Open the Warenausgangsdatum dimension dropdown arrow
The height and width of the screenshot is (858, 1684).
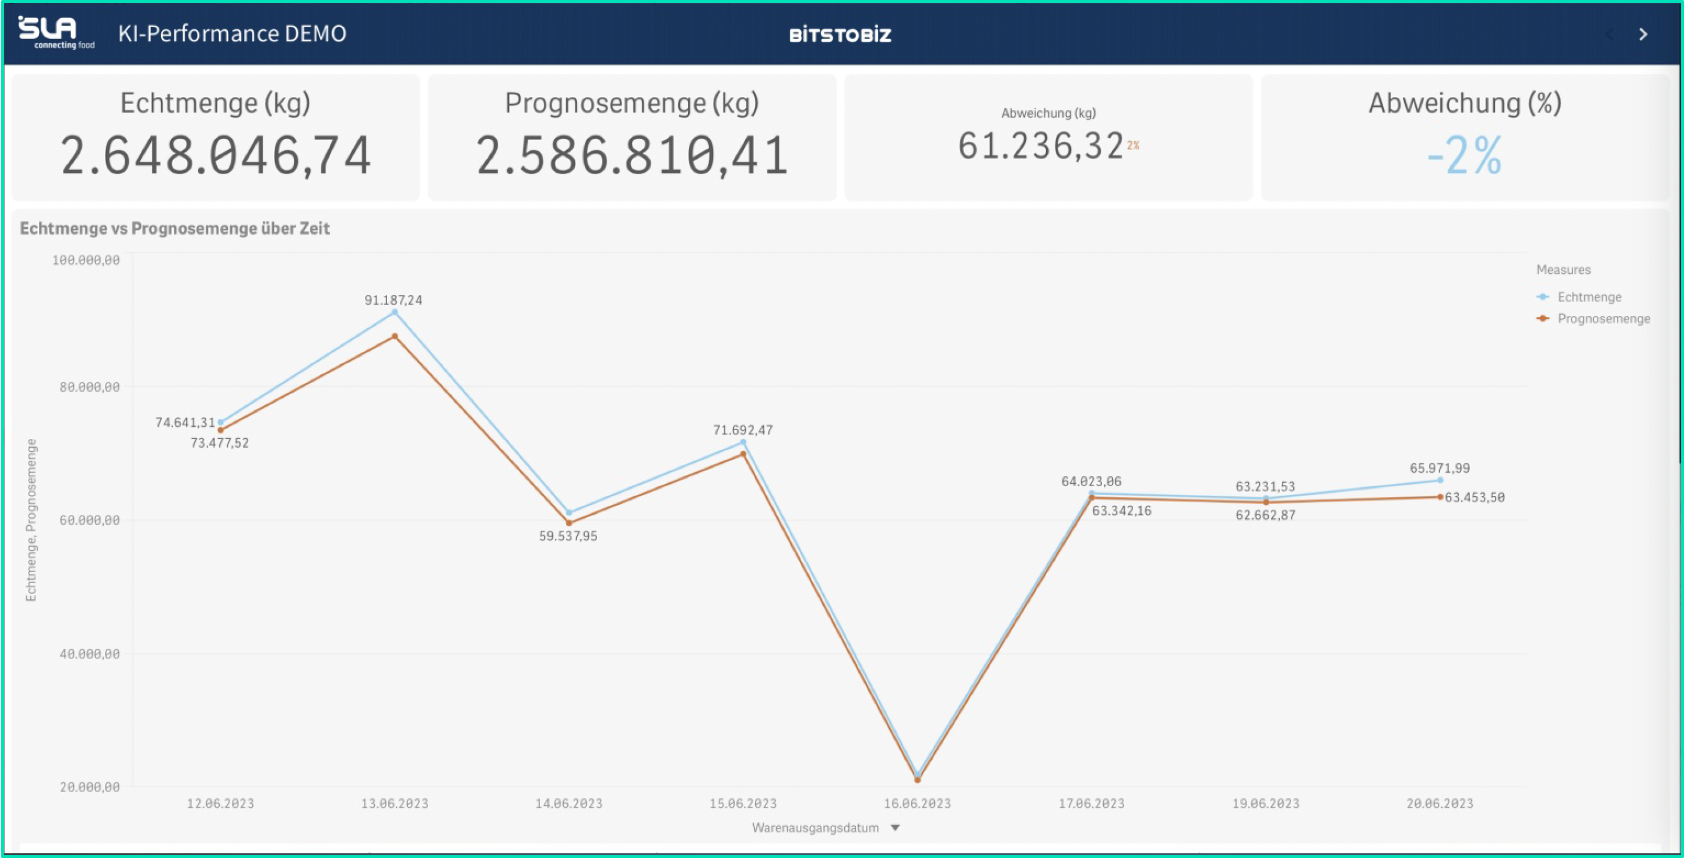895,828
